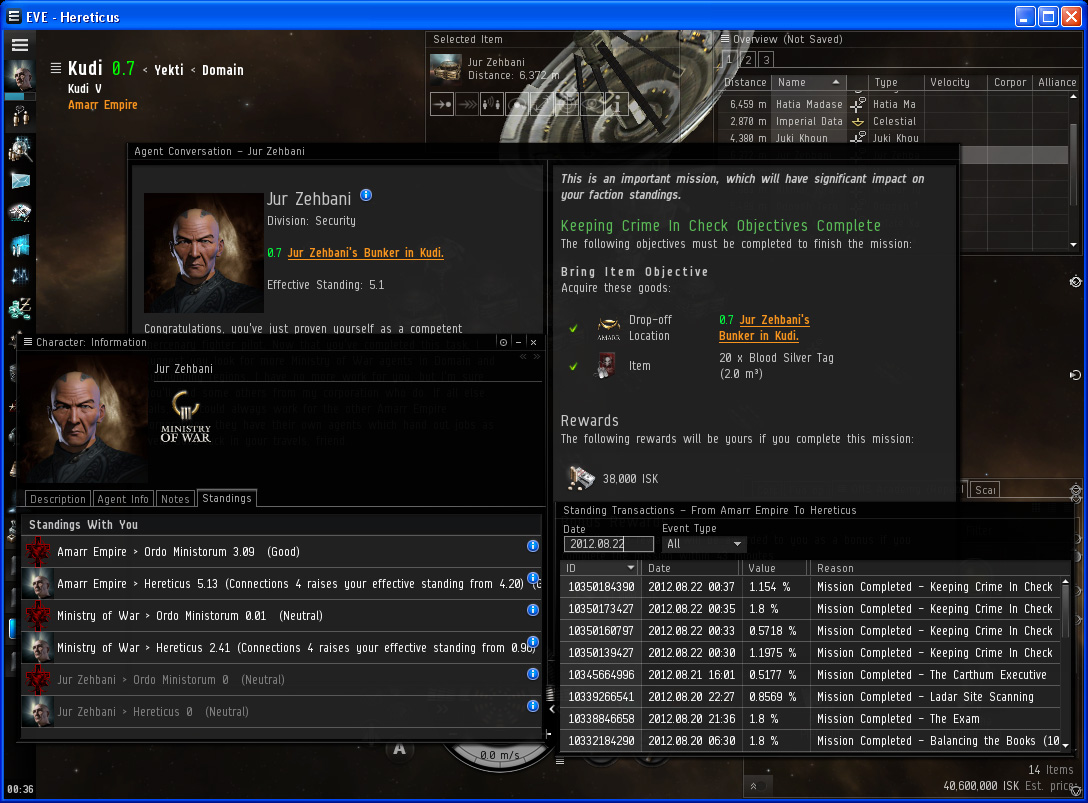Select Ministry of War > Hereticus 2.41 row
1088x803 pixels.
[x=281, y=648]
